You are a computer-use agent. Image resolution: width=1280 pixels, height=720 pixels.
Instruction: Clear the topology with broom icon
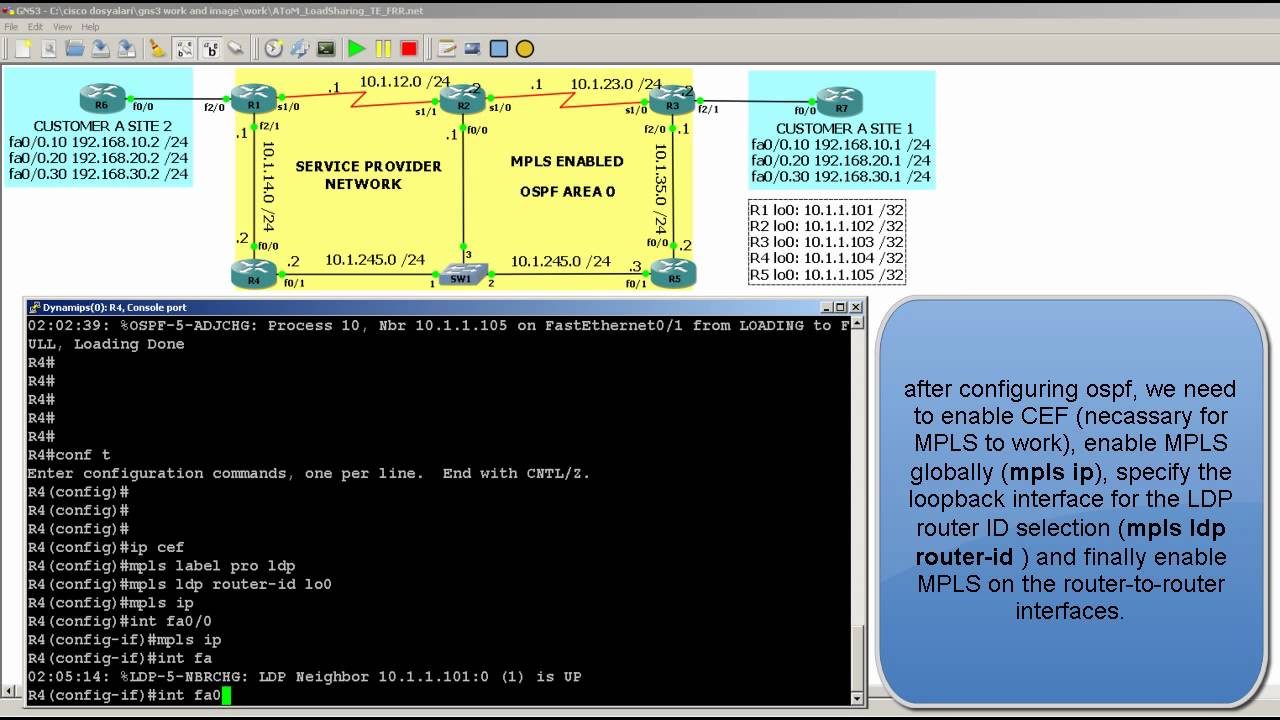(x=157, y=48)
